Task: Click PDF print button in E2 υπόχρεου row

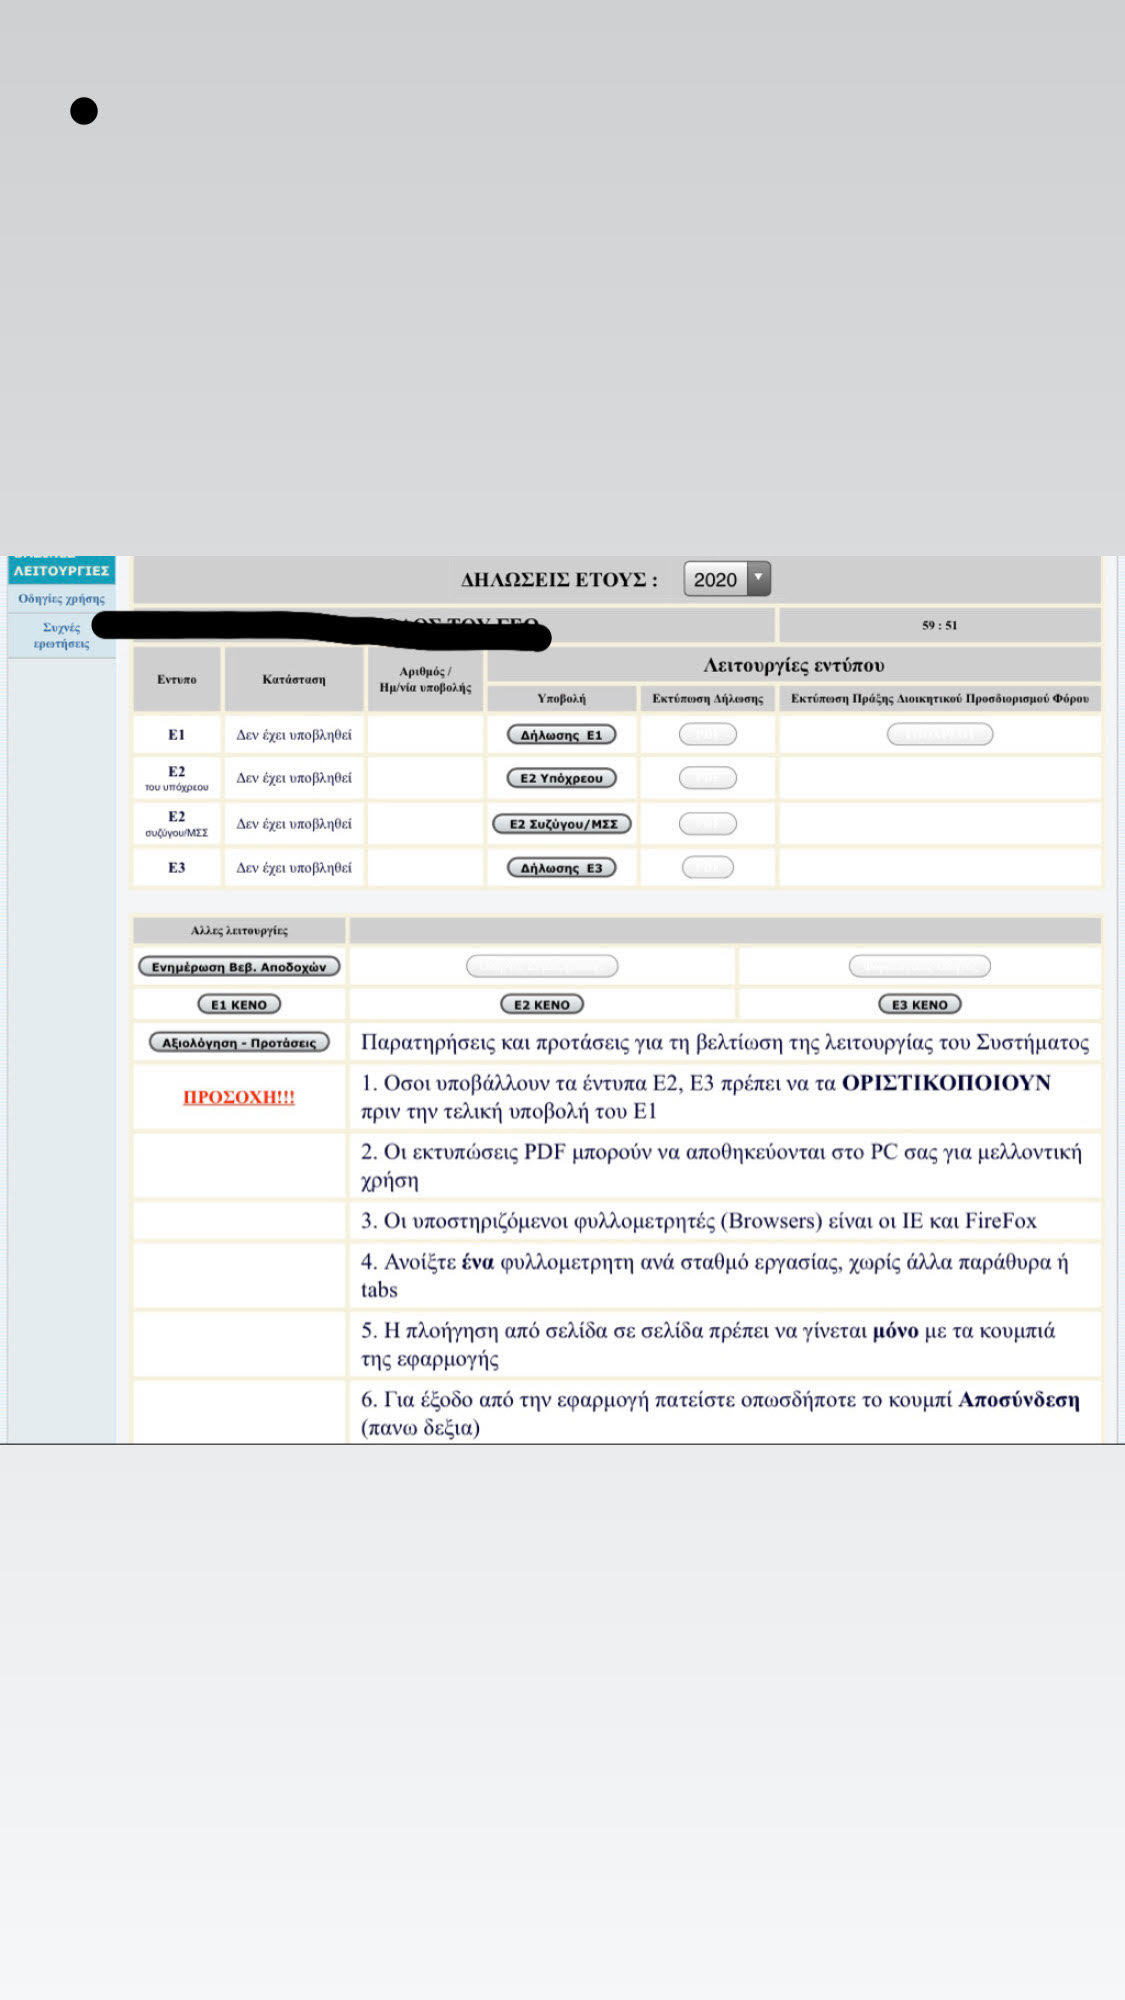Action: [x=707, y=778]
